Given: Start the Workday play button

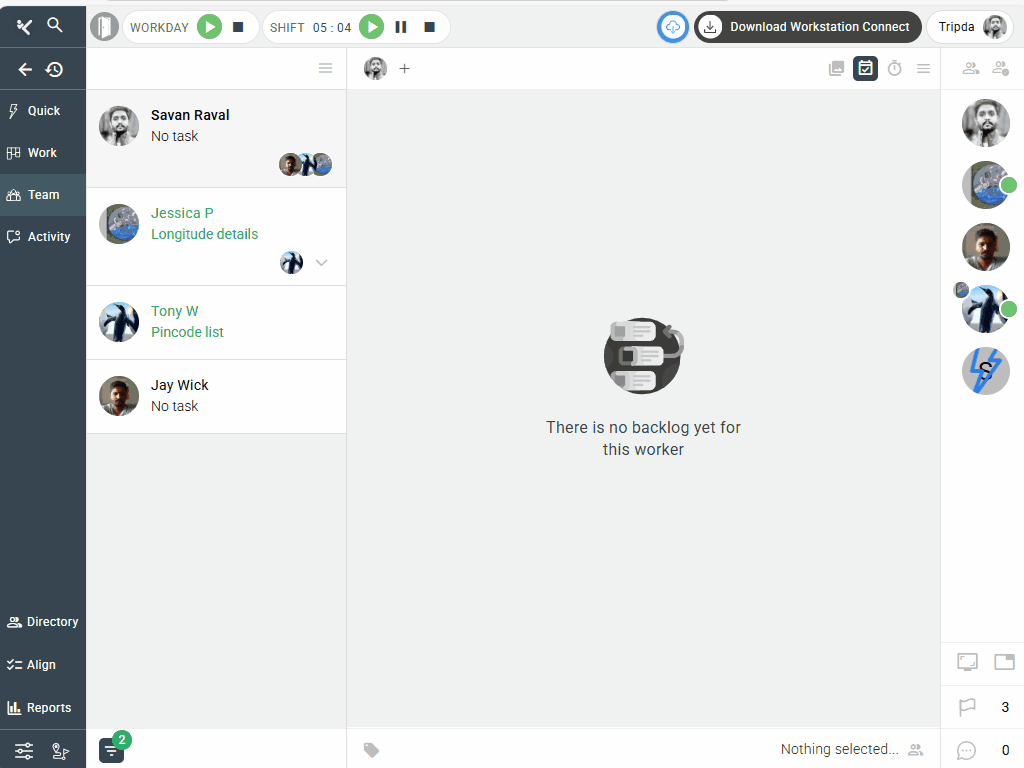Looking at the screenshot, I should [209, 27].
